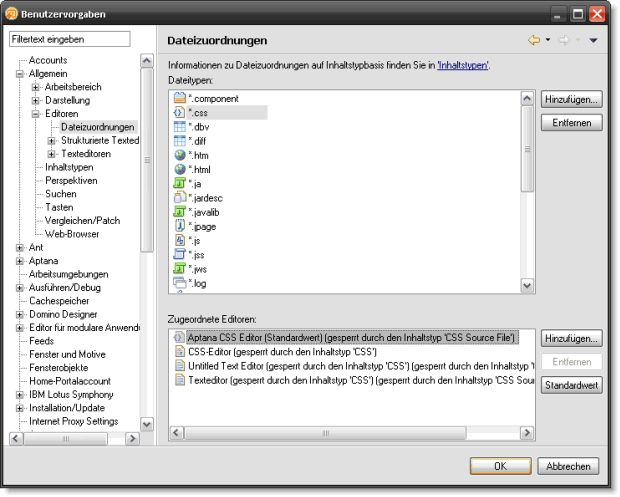
Task: Click the *.jpage file icon
Action: [180, 226]
